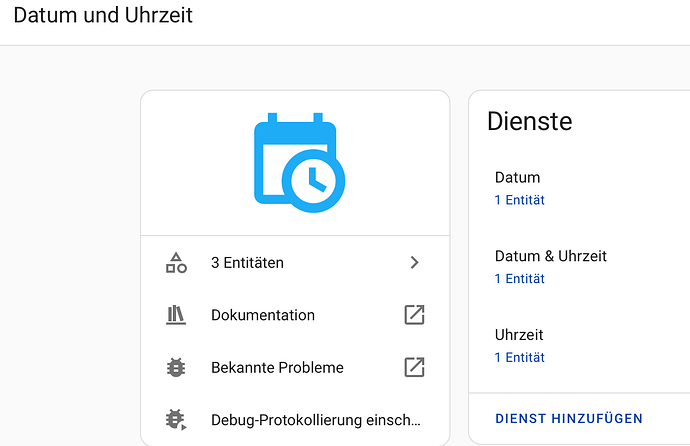Enable Debug-Protokollierung from the list

[315, 420]
